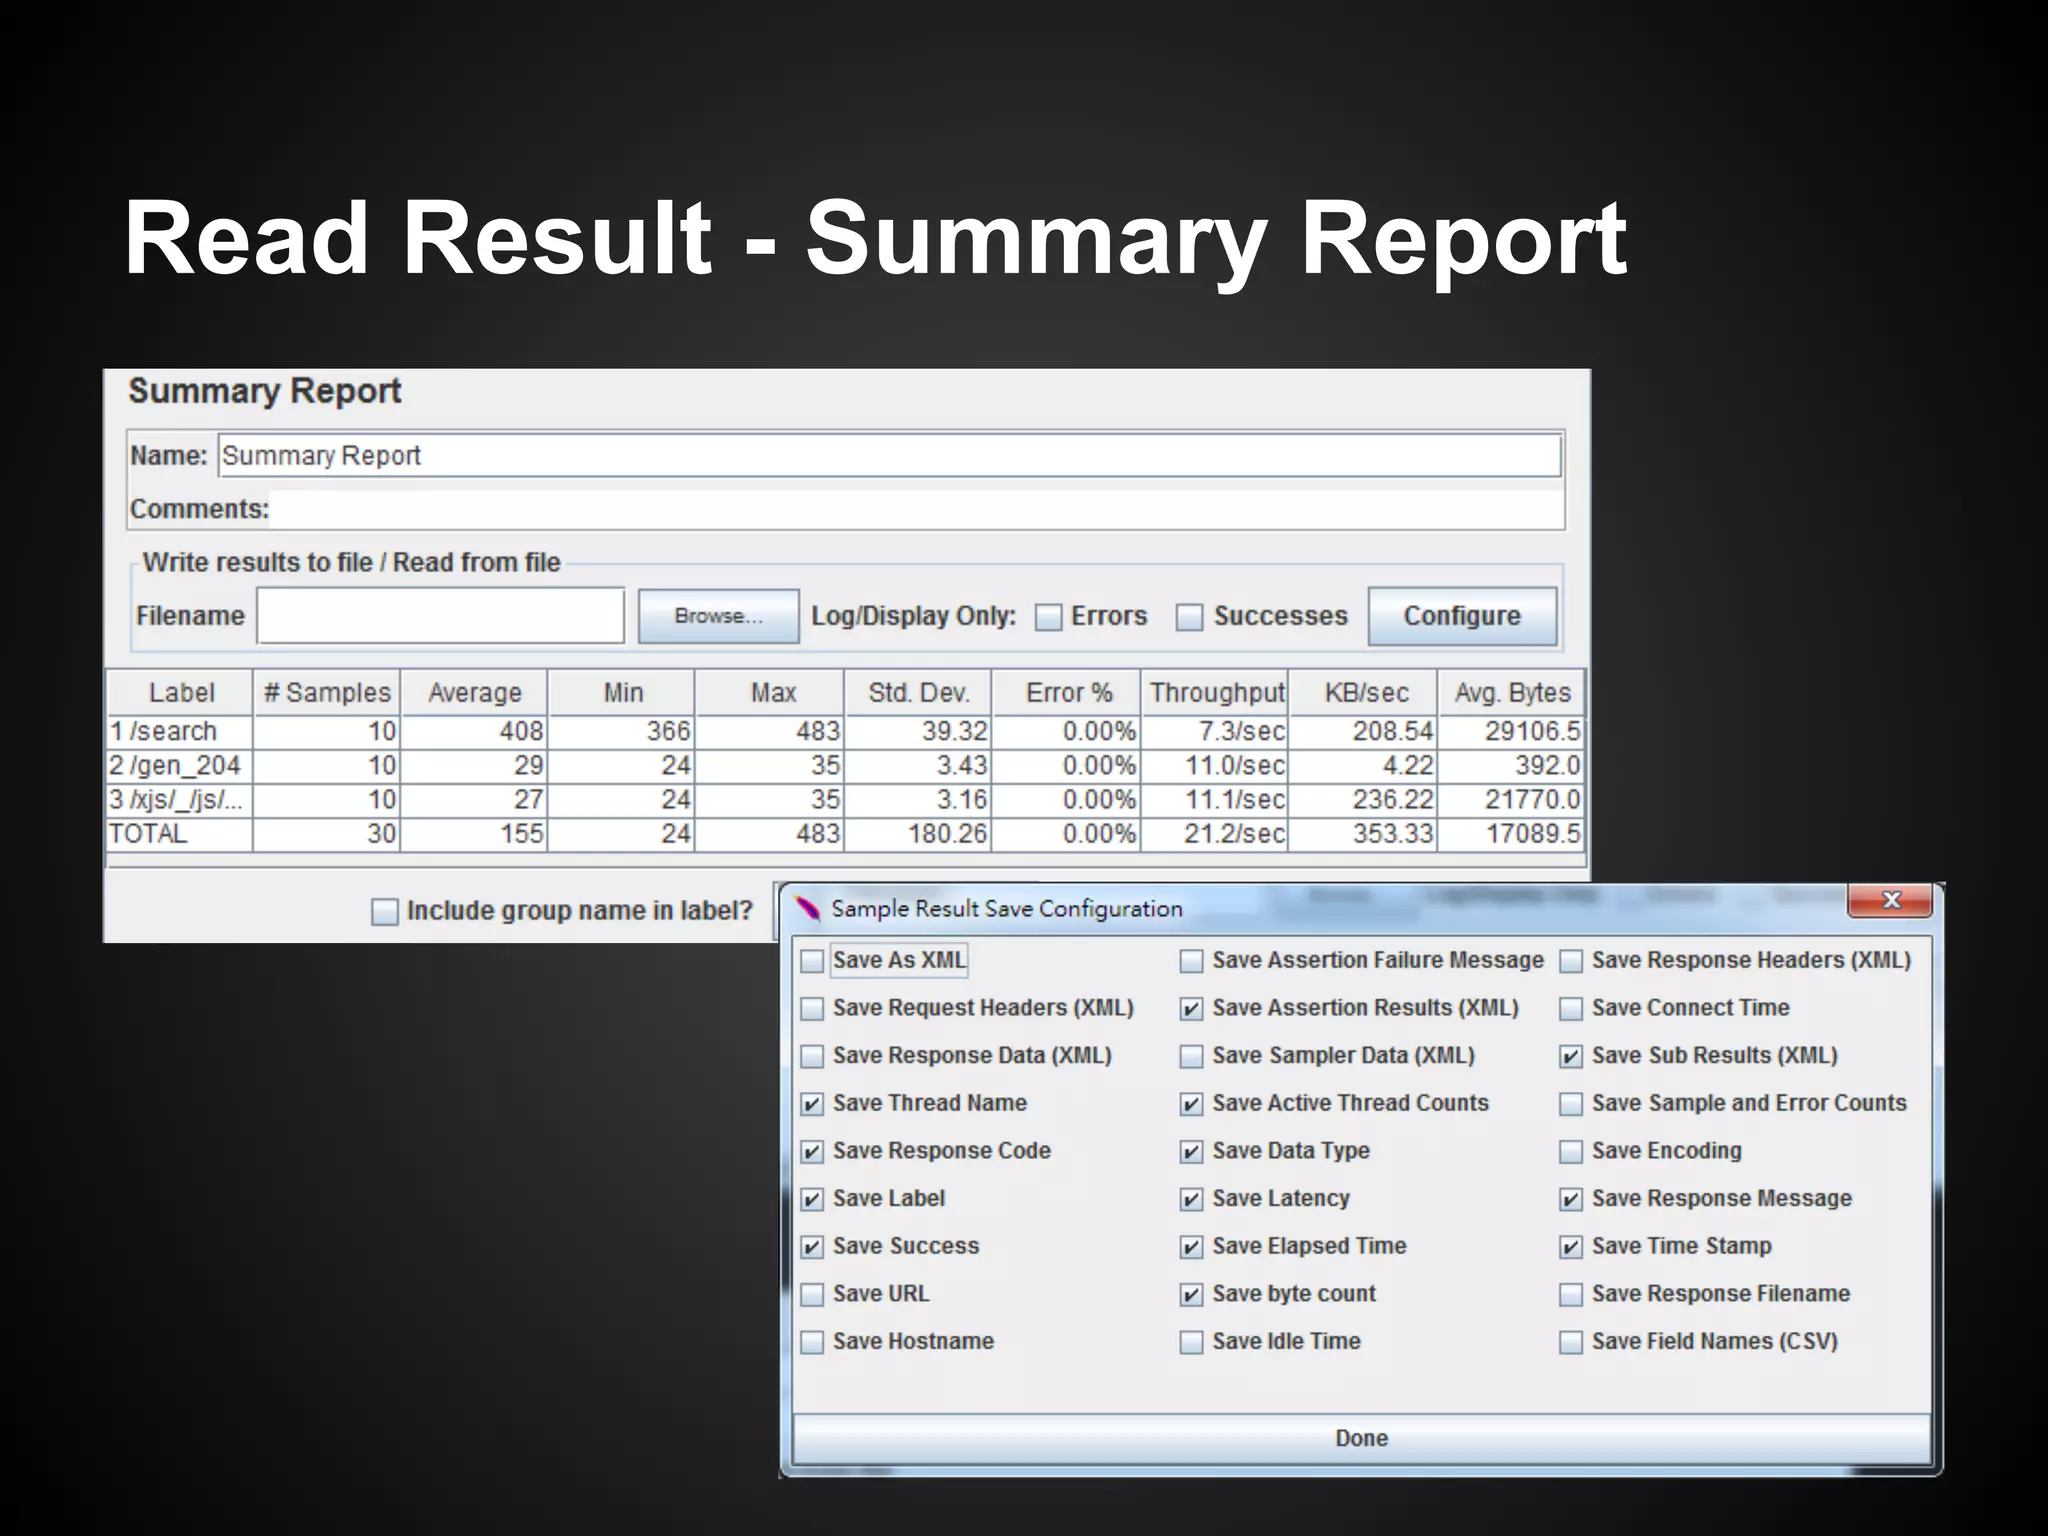Image resolution: width=2048 pixels, height=1536 pixels.
Task: Select the TOTAL row label
Action: (180, 834)
